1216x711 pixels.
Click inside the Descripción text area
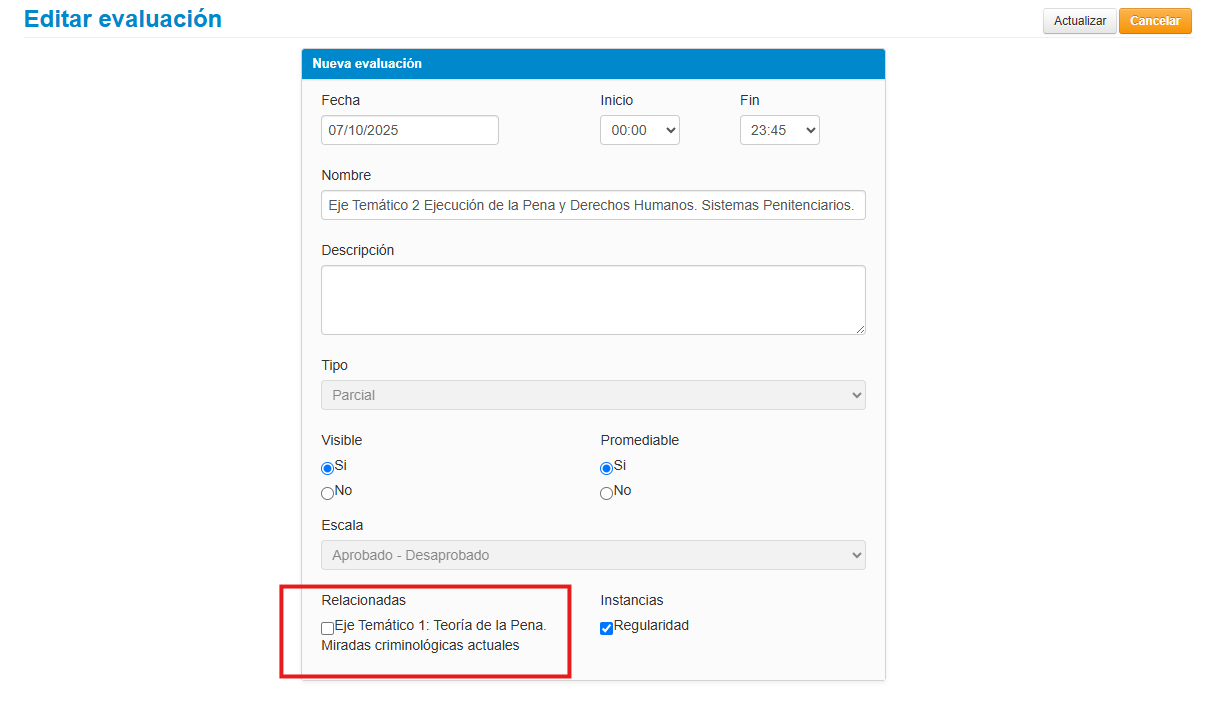click(593, 299)
